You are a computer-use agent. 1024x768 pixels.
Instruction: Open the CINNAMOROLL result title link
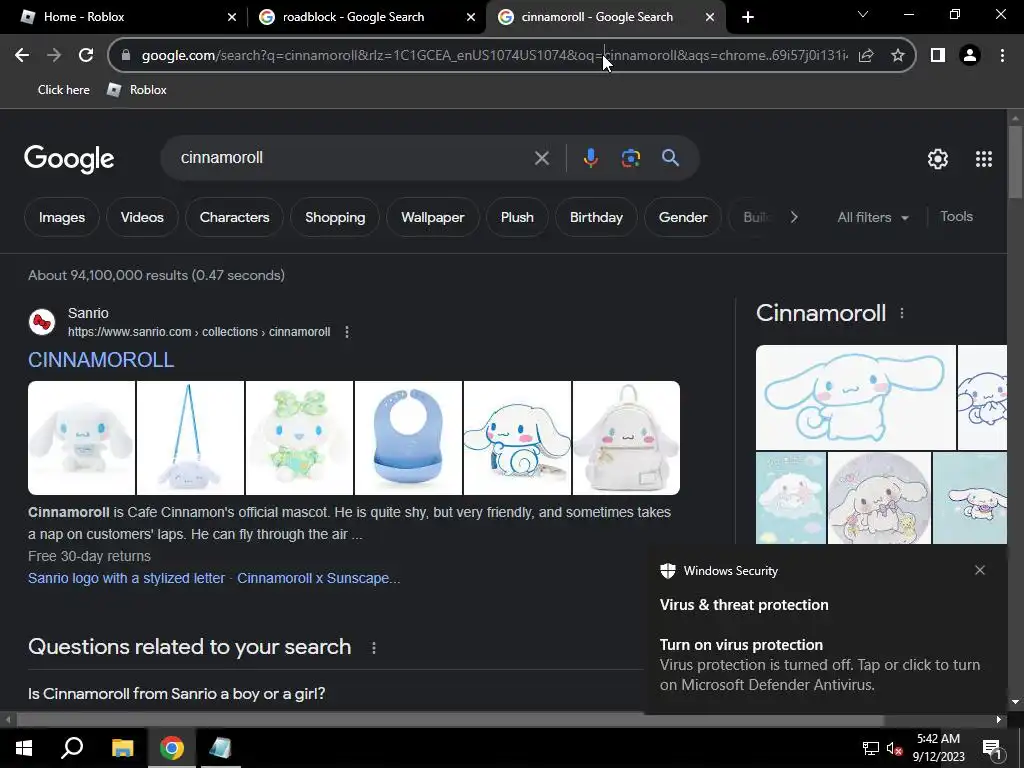[x=101, y=360]
